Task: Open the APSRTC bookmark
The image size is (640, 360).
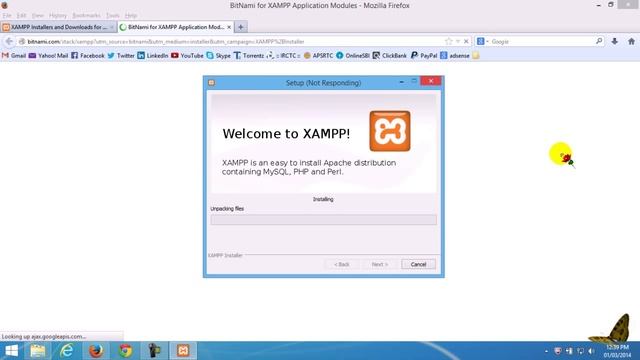Action: pyautogui.click(x=318, y=56)
